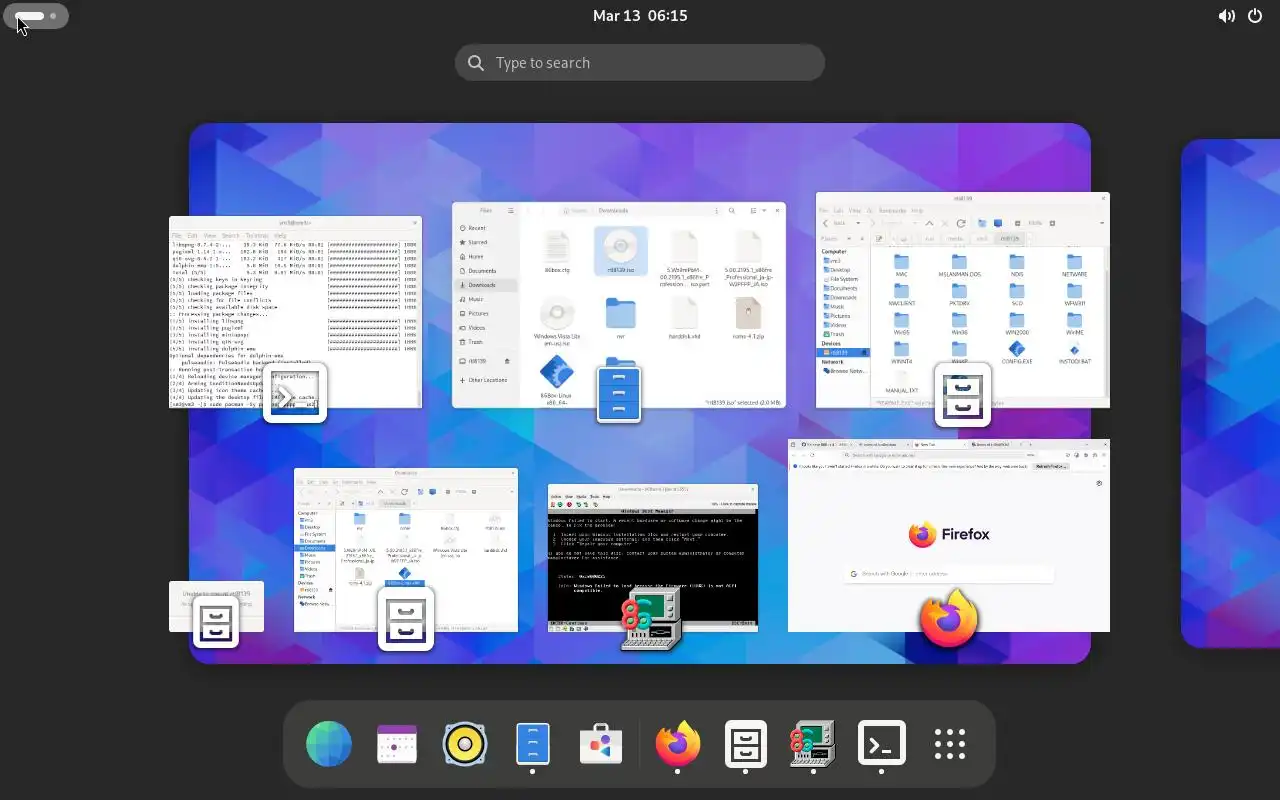Open the yellow speaker music player in the dock
This screenshot has width=1280, height=800.
(x=465, y=745)
